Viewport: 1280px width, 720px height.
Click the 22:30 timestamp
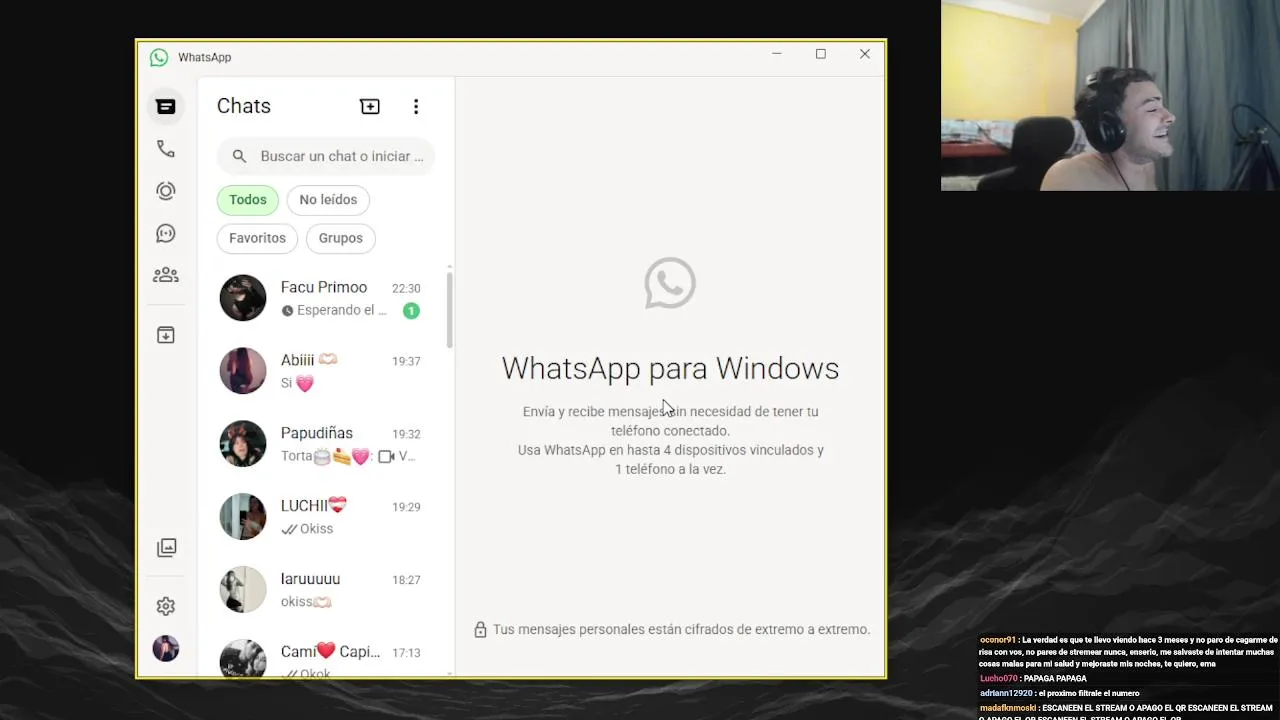point(406,288)
